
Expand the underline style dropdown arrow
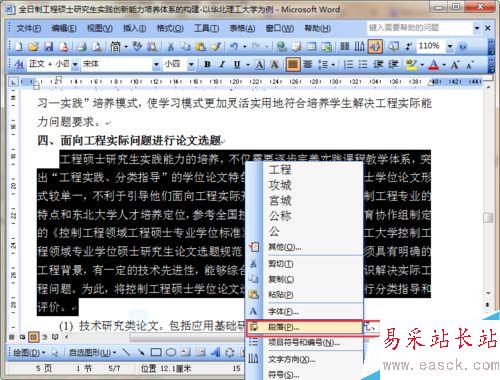pyautogui.click(x=247, y=65)
